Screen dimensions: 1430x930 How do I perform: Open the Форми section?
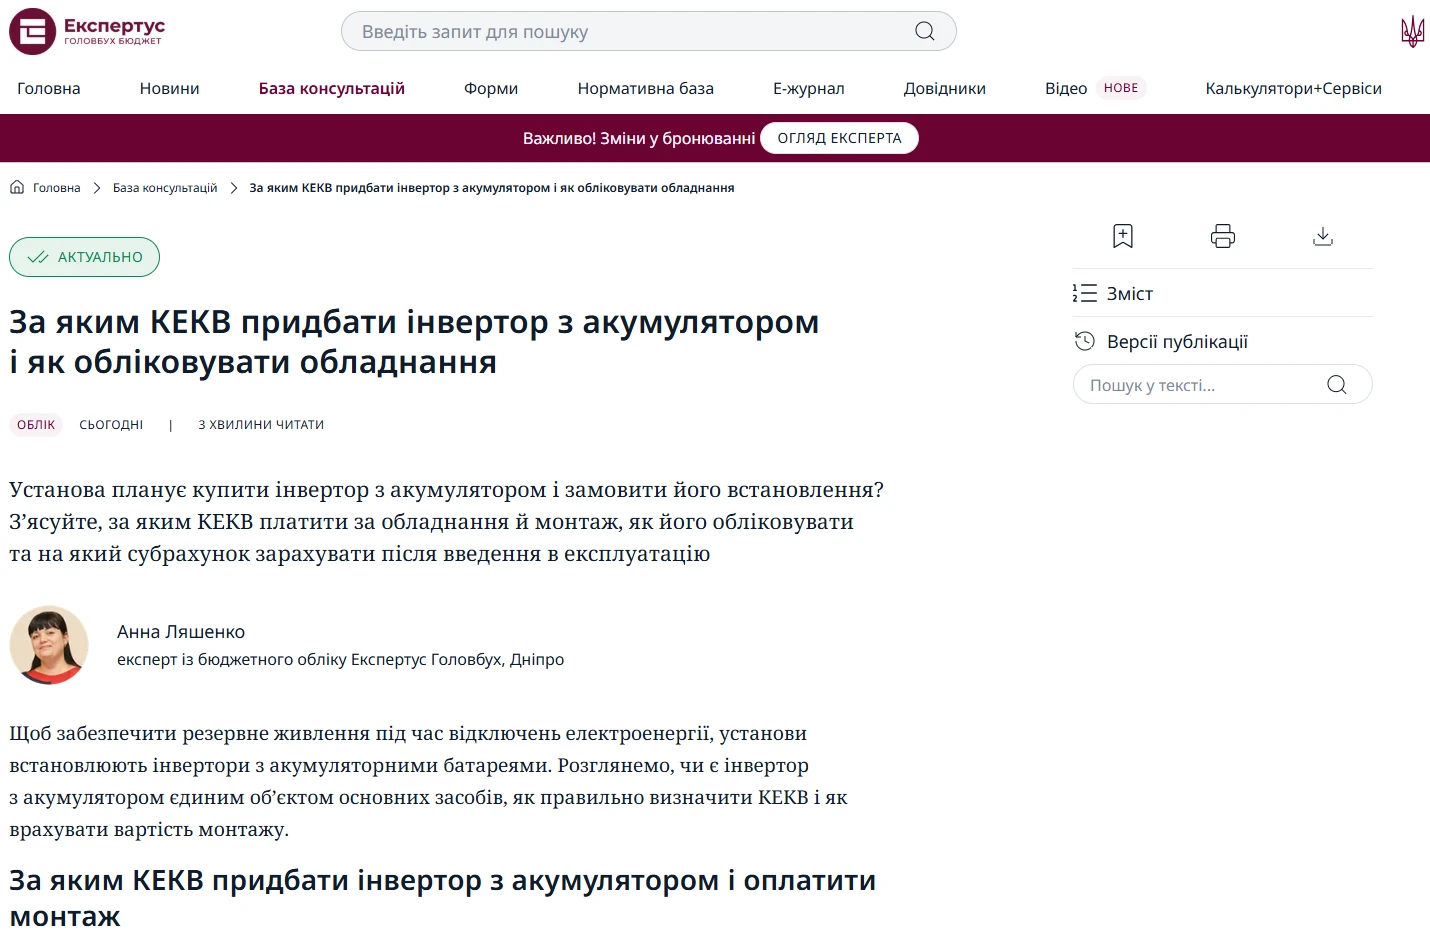(x=491, y=88)
